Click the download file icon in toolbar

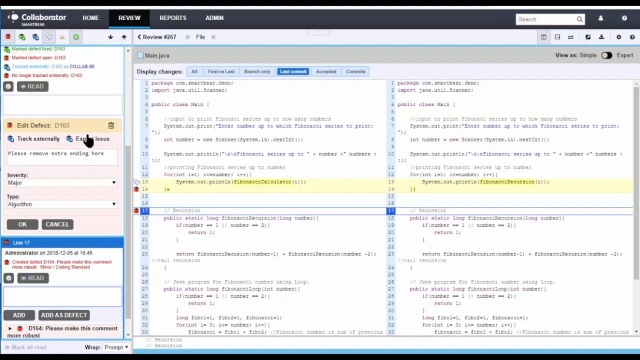(601, 37)
